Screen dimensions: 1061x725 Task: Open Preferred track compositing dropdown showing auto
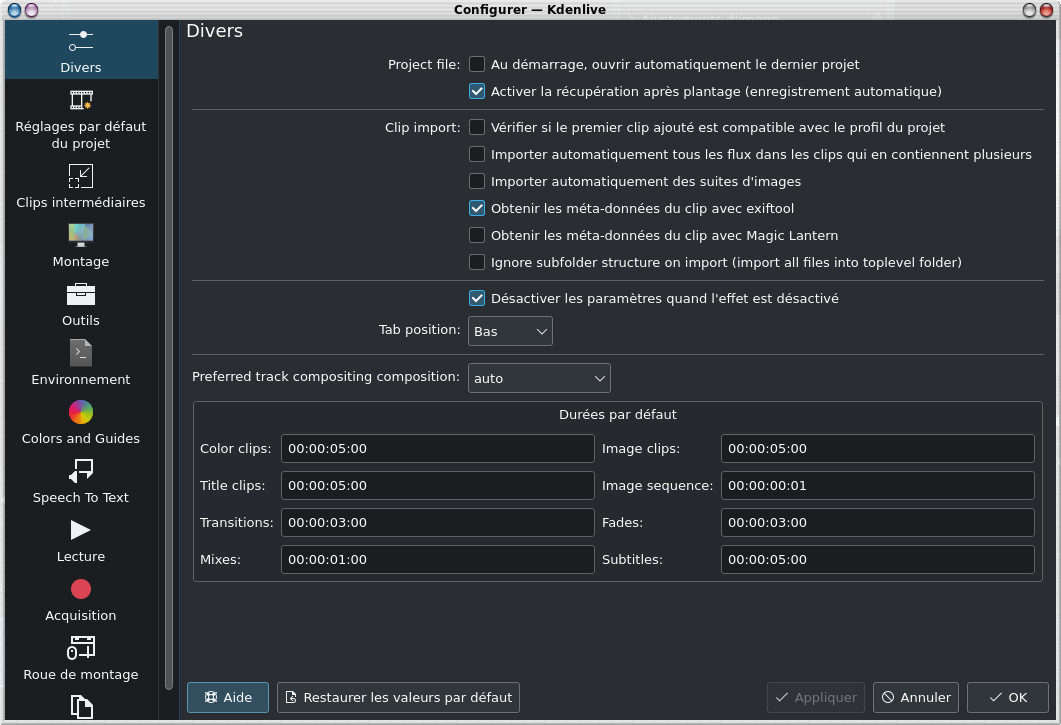[x=539, y=378]
